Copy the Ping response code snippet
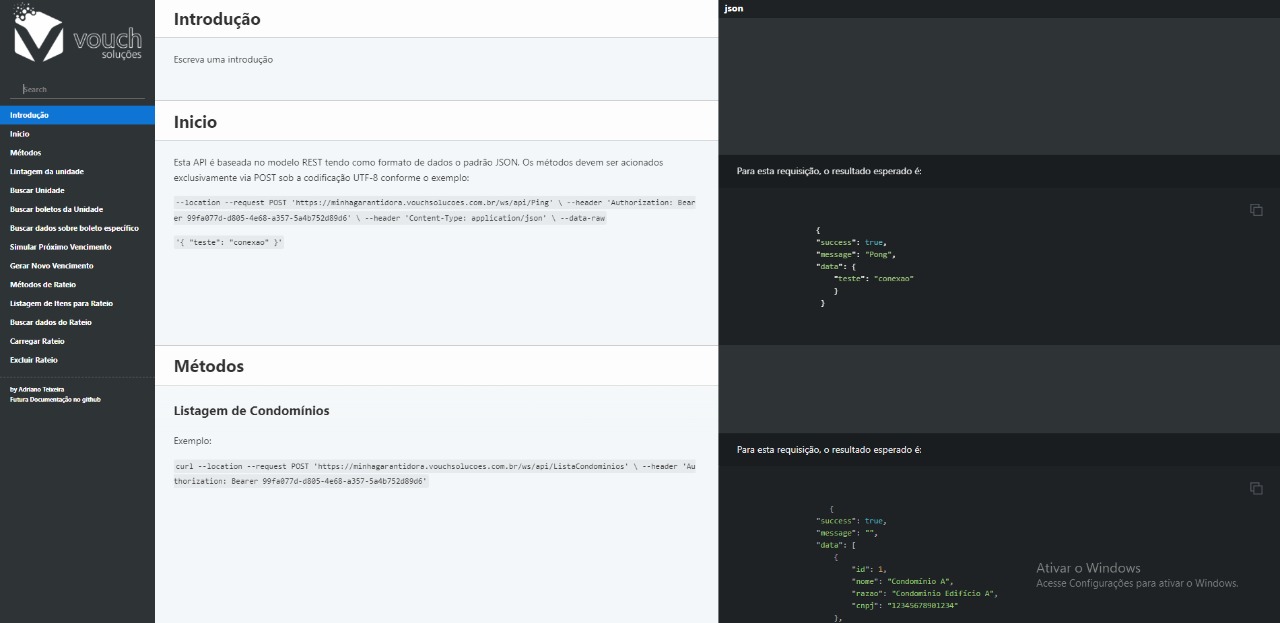Screen dimensions: 1280x623 (x=1256, y=211)
